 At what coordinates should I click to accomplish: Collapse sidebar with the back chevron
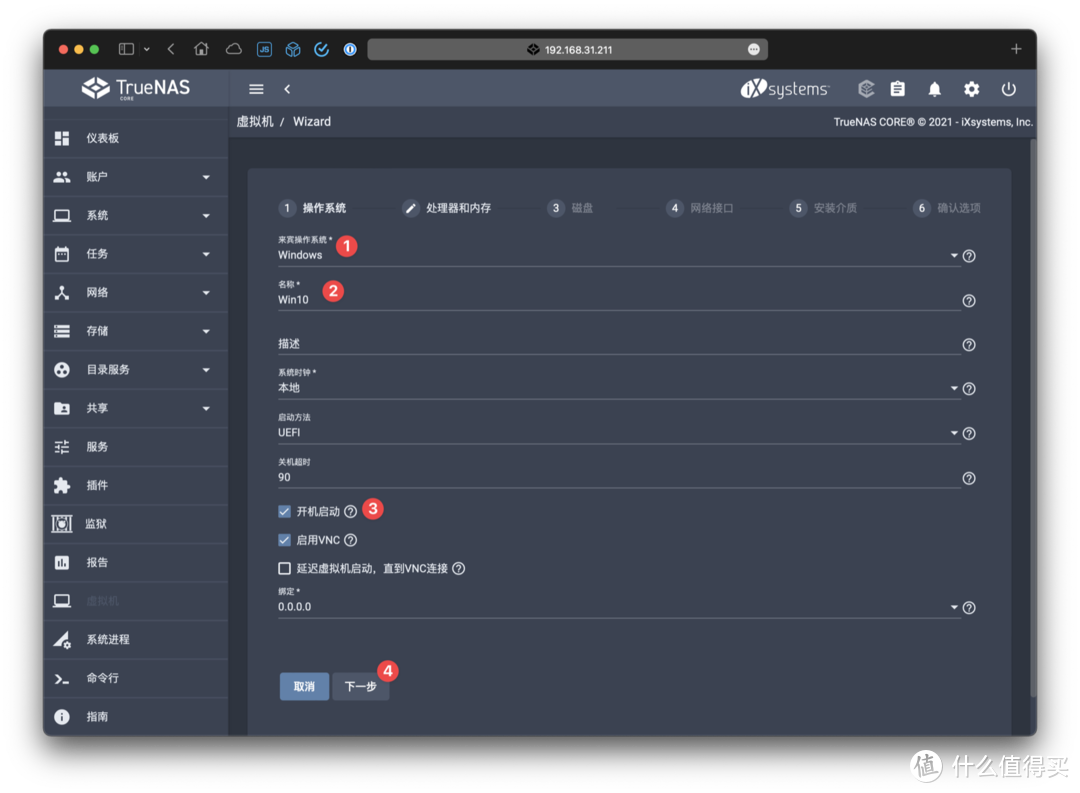coord(287,89)
